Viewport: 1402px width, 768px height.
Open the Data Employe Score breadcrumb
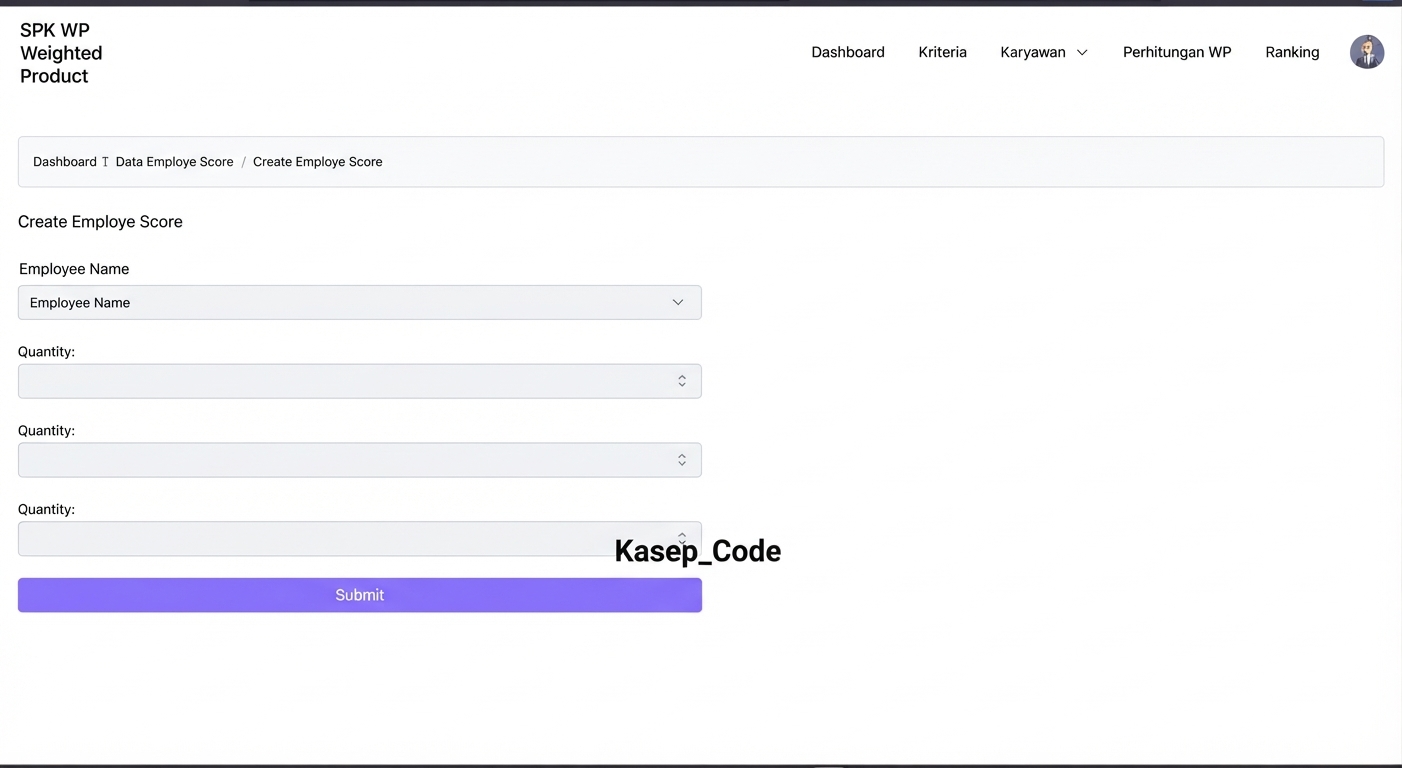174,162
